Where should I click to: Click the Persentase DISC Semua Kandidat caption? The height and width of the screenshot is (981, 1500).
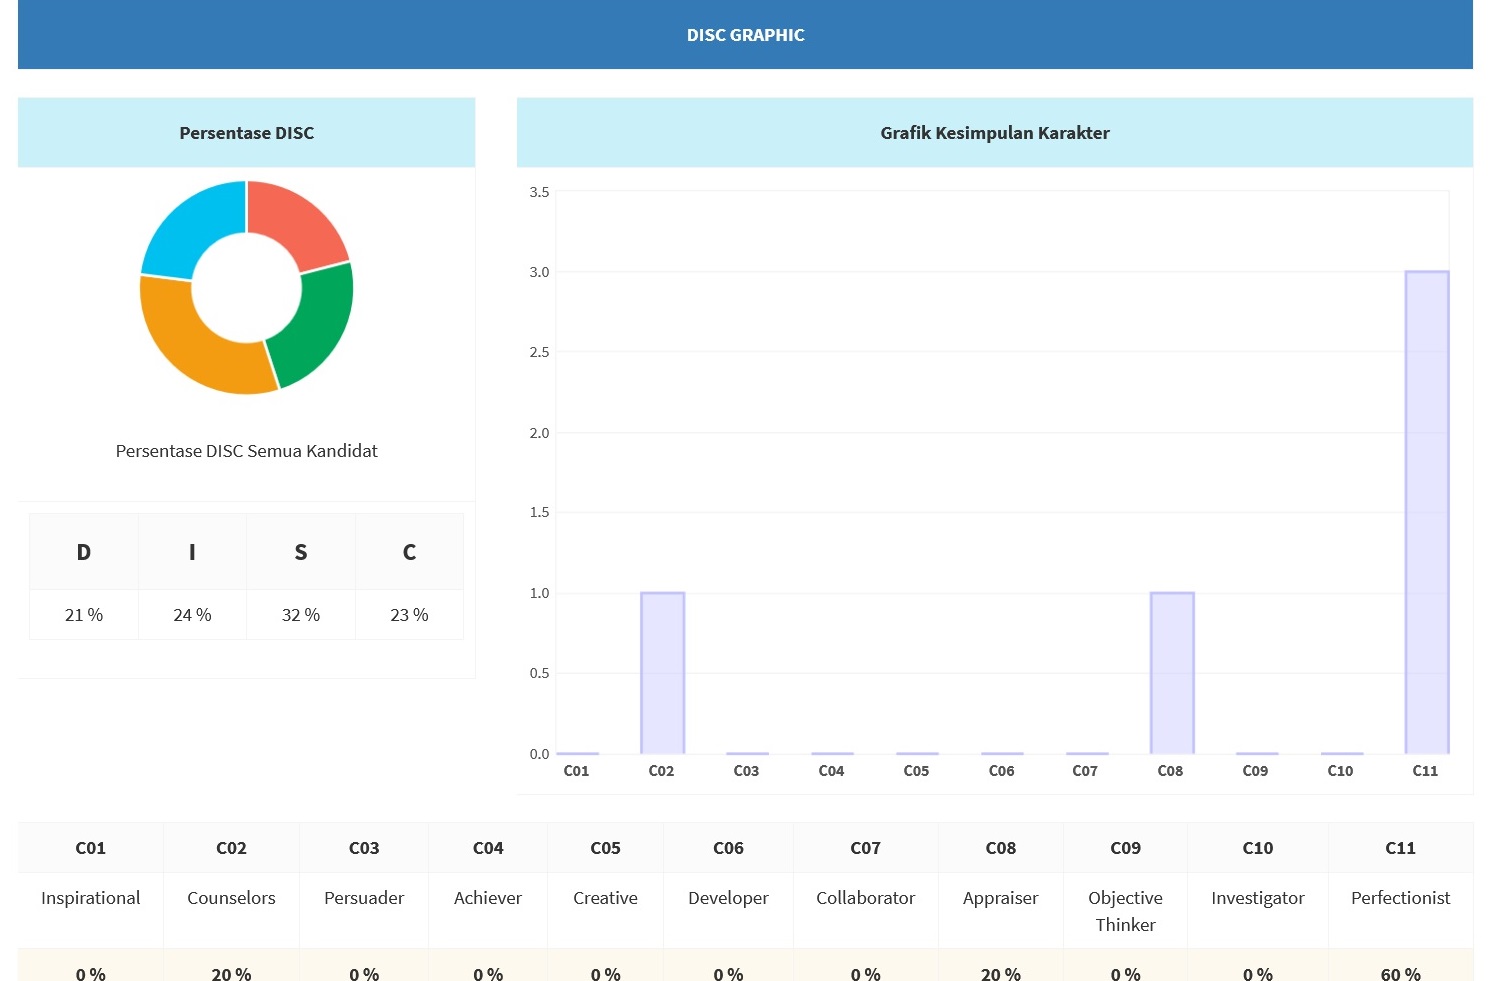tap(246, 451)
